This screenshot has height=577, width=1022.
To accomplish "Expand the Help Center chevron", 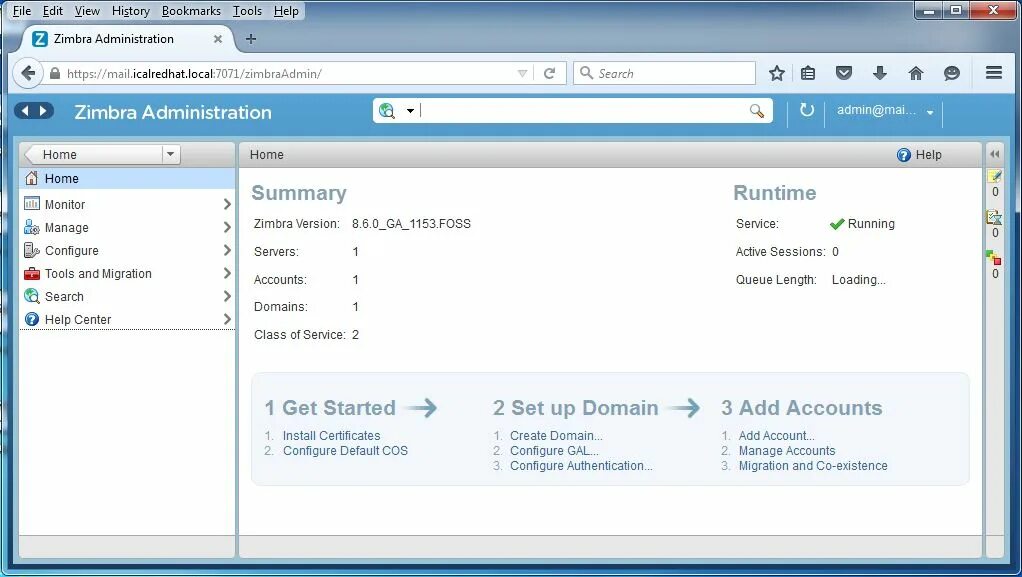I will (227, 319).
